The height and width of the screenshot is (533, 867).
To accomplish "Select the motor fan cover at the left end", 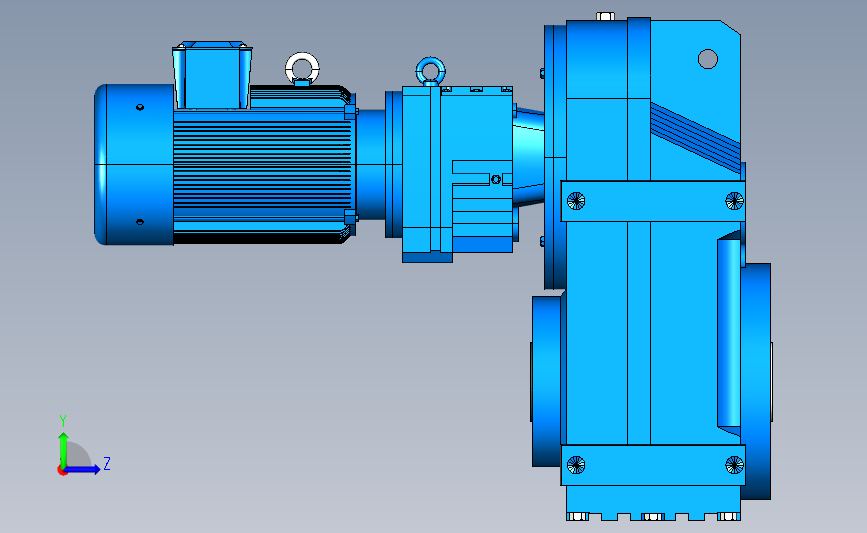I will pyautogui.click(x=134, y=164).
